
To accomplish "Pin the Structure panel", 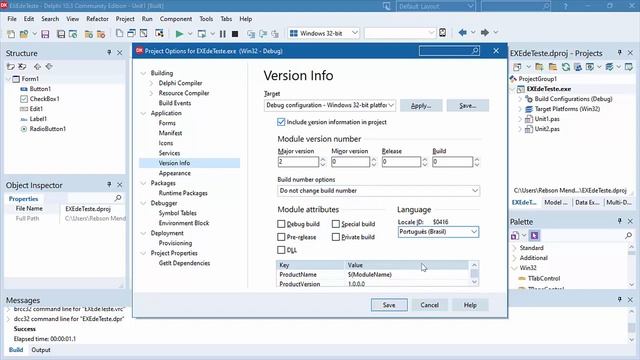I will [109, 53].
